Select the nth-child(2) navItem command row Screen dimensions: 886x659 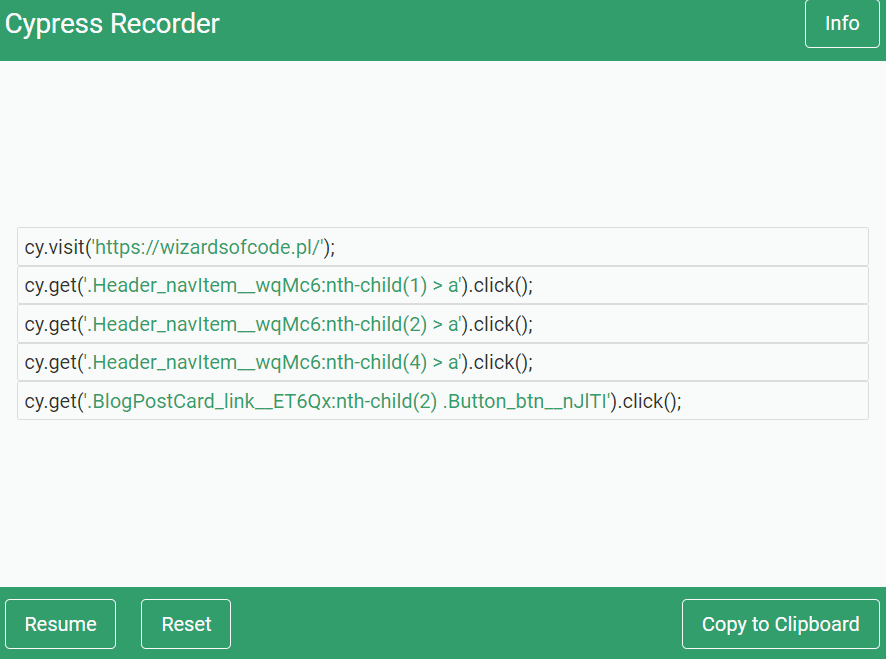pyautogui.click(x=443, y=324)
